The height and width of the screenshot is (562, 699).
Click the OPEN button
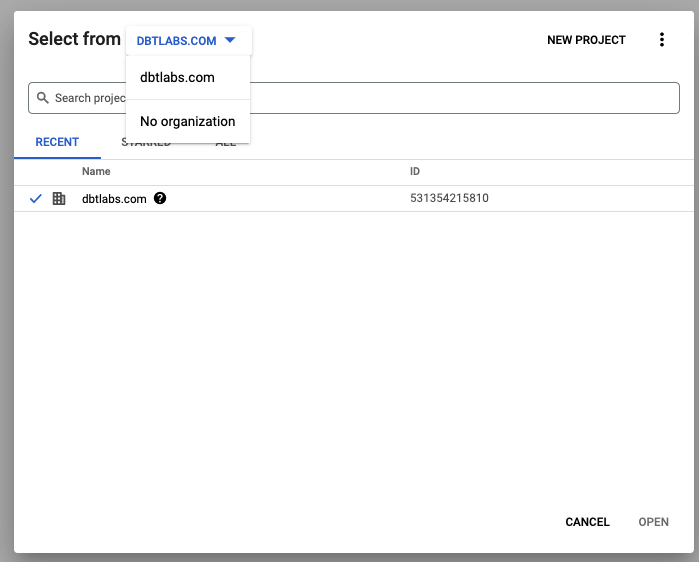click(653, 522)
